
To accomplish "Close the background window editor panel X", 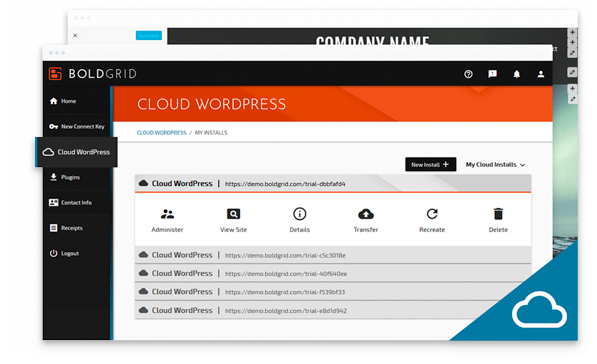I will pos(75,35).
